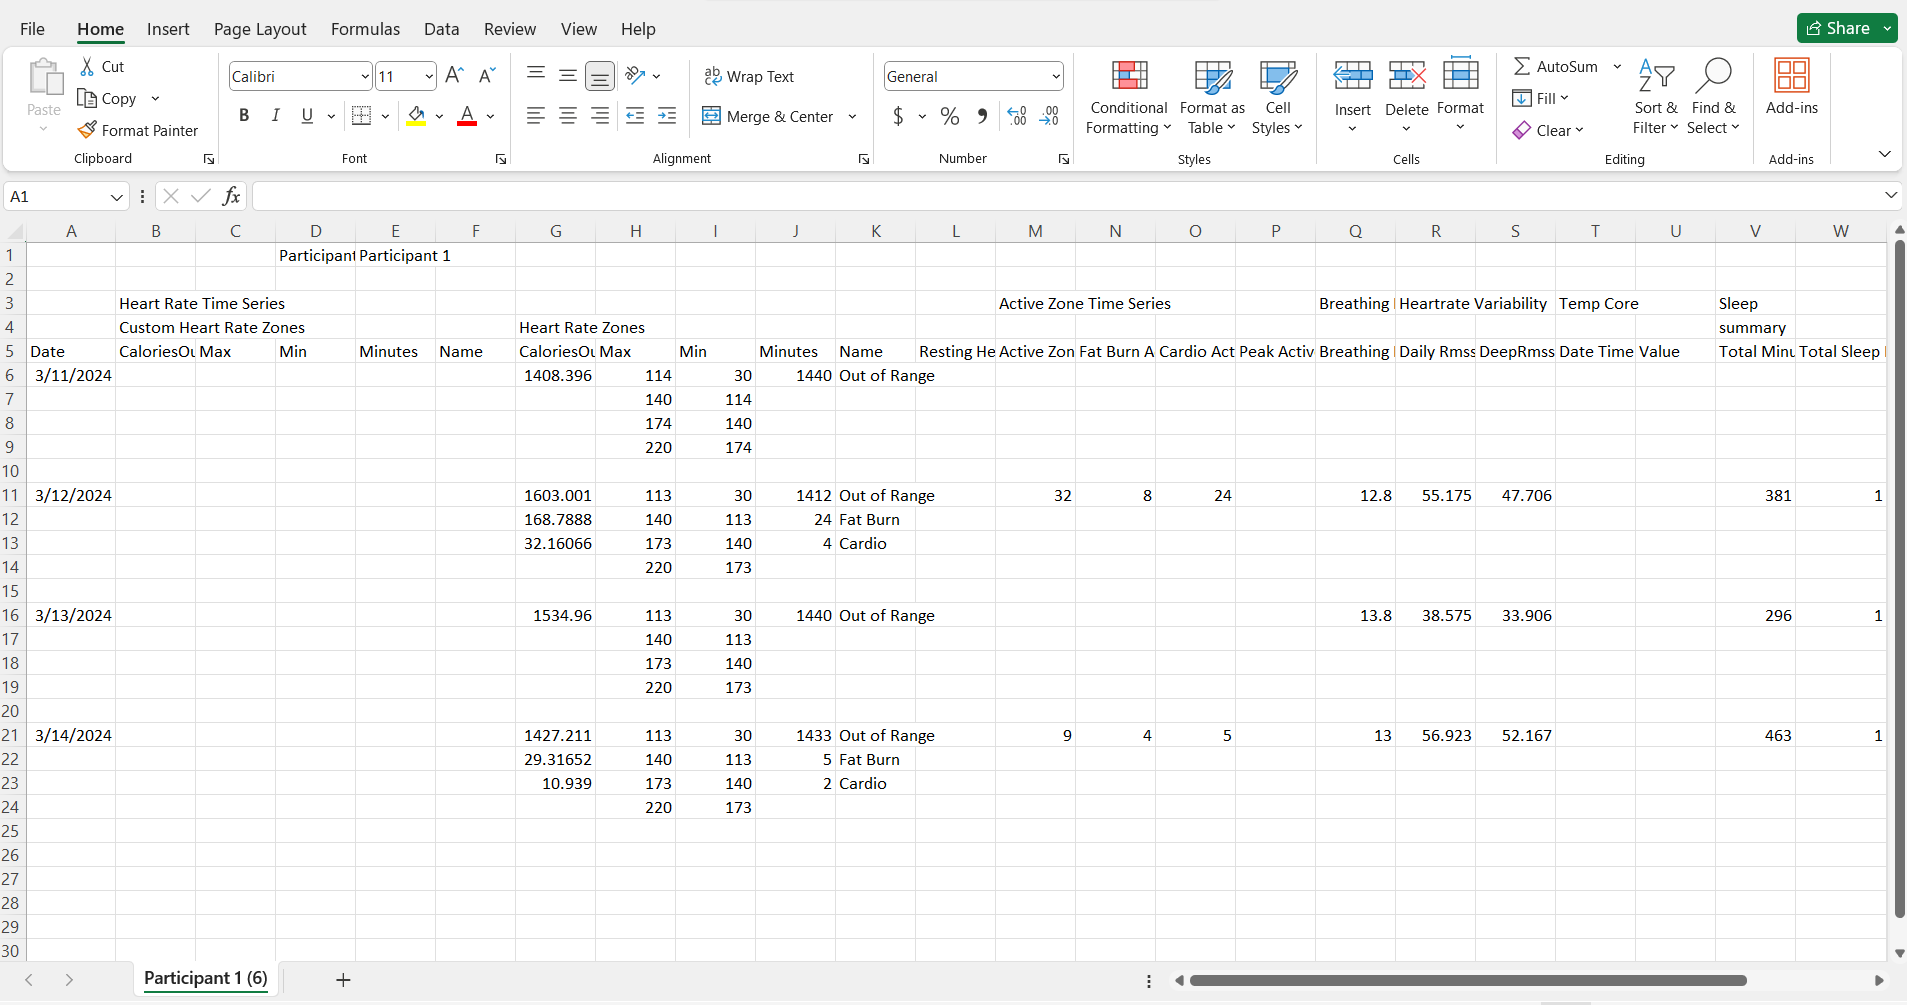
Task: Click the Add-ins icon
Action: click(x=1791, y=77)
